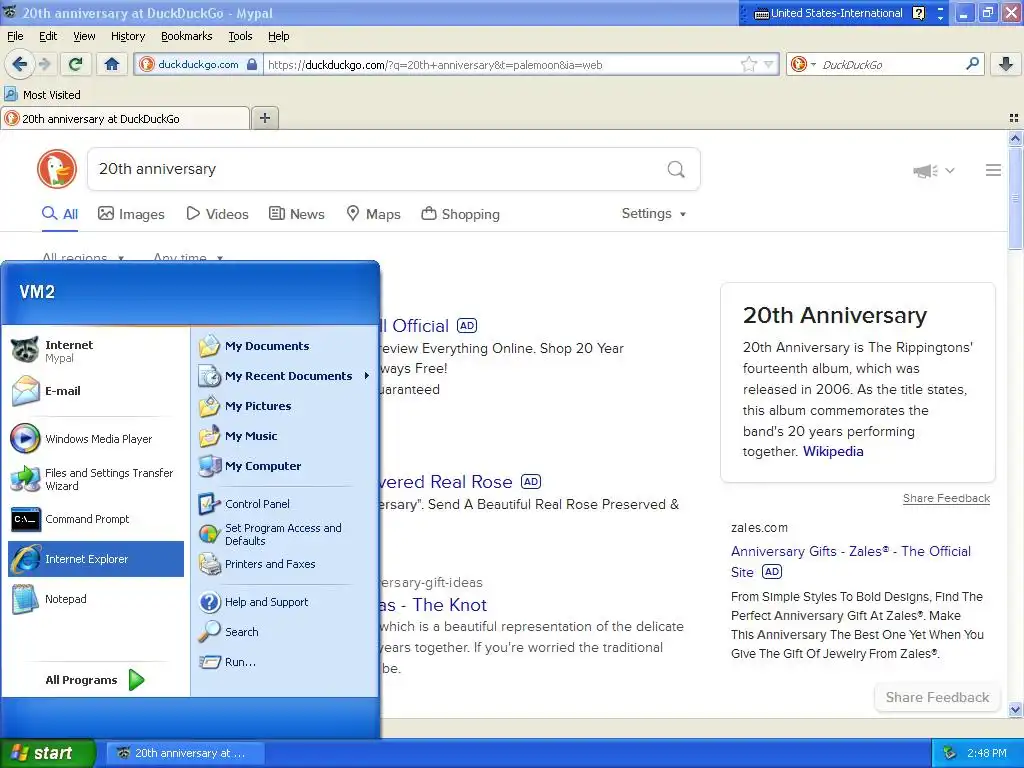Screen dimensions: 1024x768
Task: Open the address bar history dropdown arrow
Action: (769, 65)
